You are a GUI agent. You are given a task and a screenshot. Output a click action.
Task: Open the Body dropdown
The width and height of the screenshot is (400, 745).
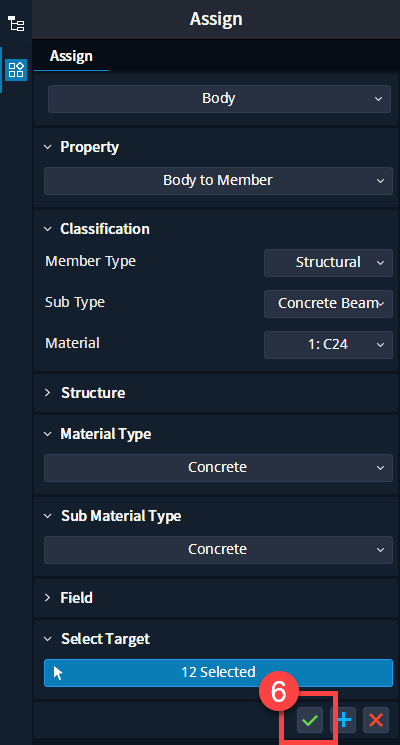(219, 99)
